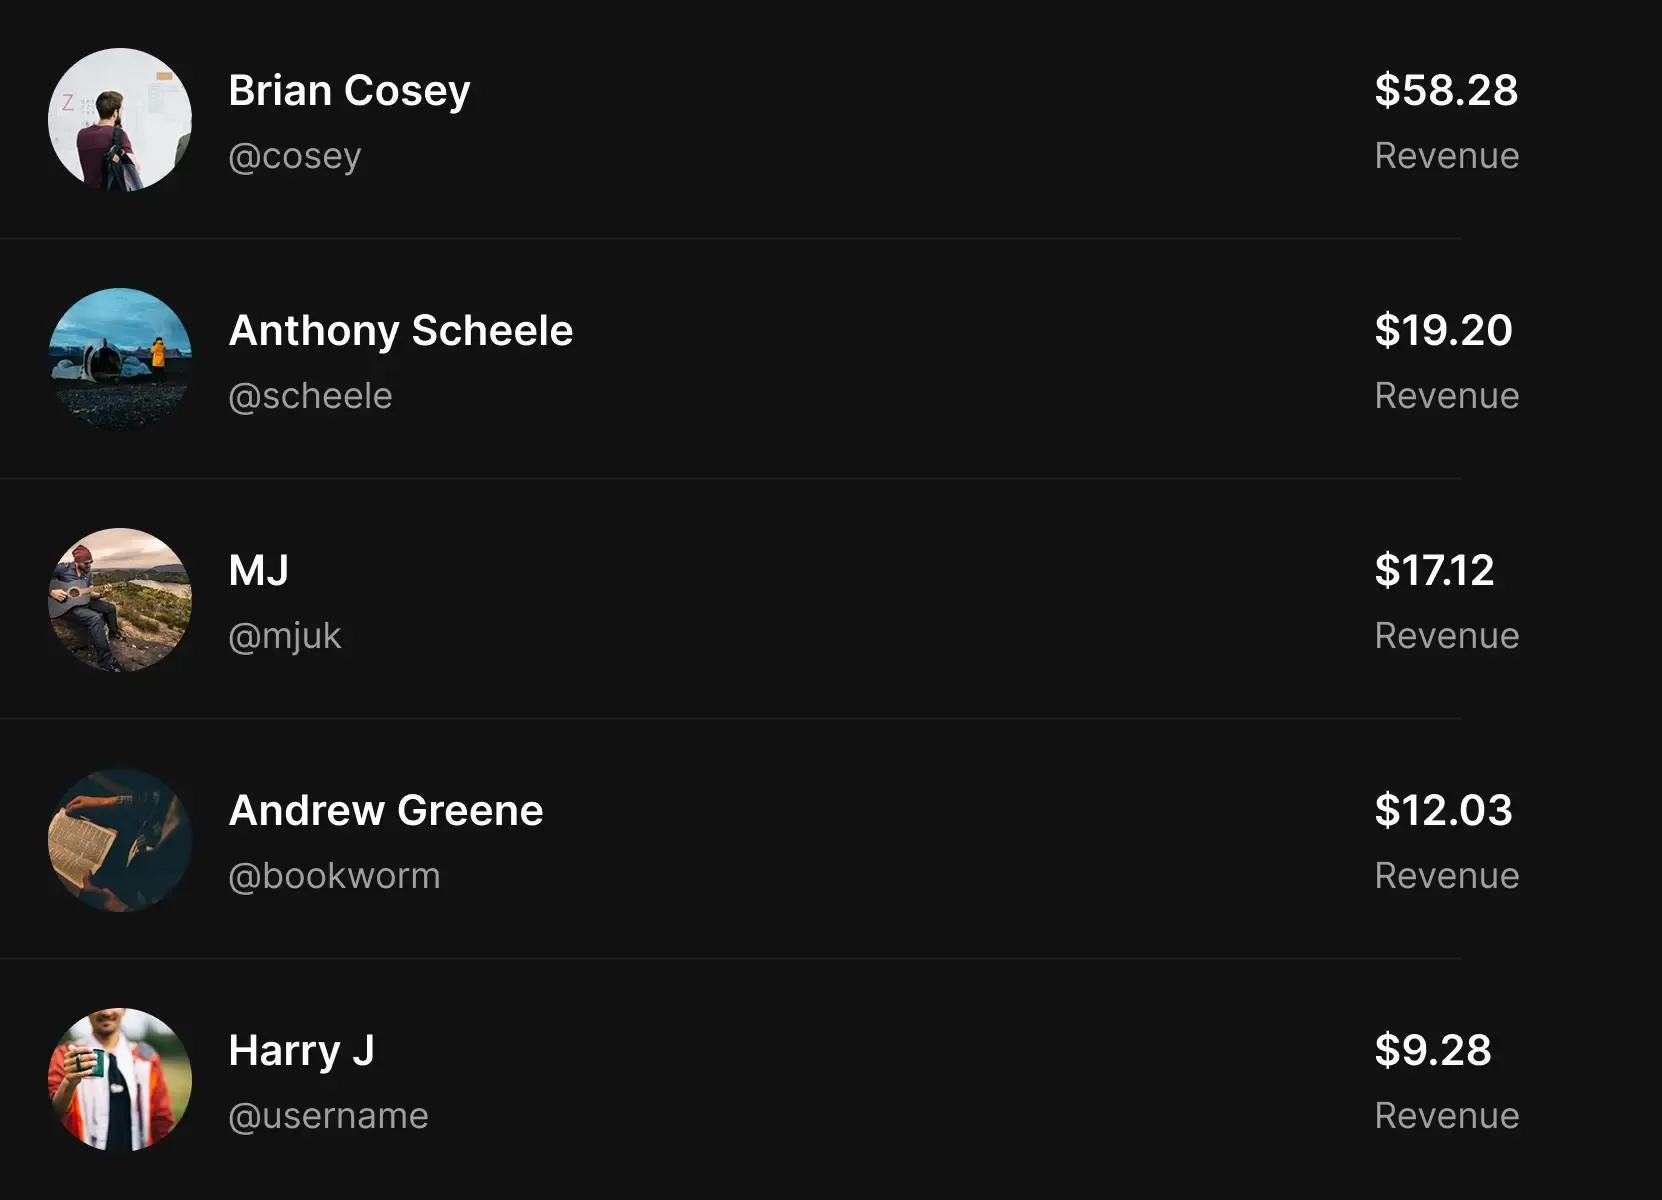Click the @scheele username handle

[x=310, y=396]
